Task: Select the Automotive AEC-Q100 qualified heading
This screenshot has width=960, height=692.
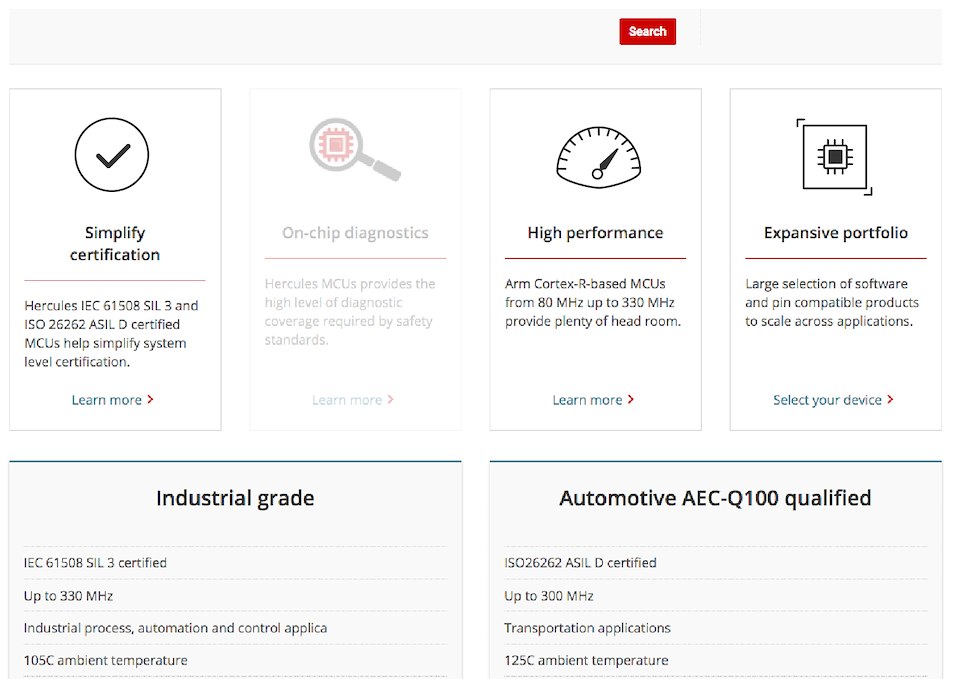Action: point(715,498)
